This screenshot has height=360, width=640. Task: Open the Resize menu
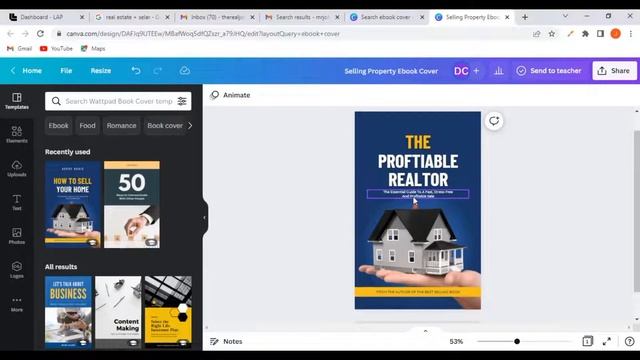tap(101, 71)
